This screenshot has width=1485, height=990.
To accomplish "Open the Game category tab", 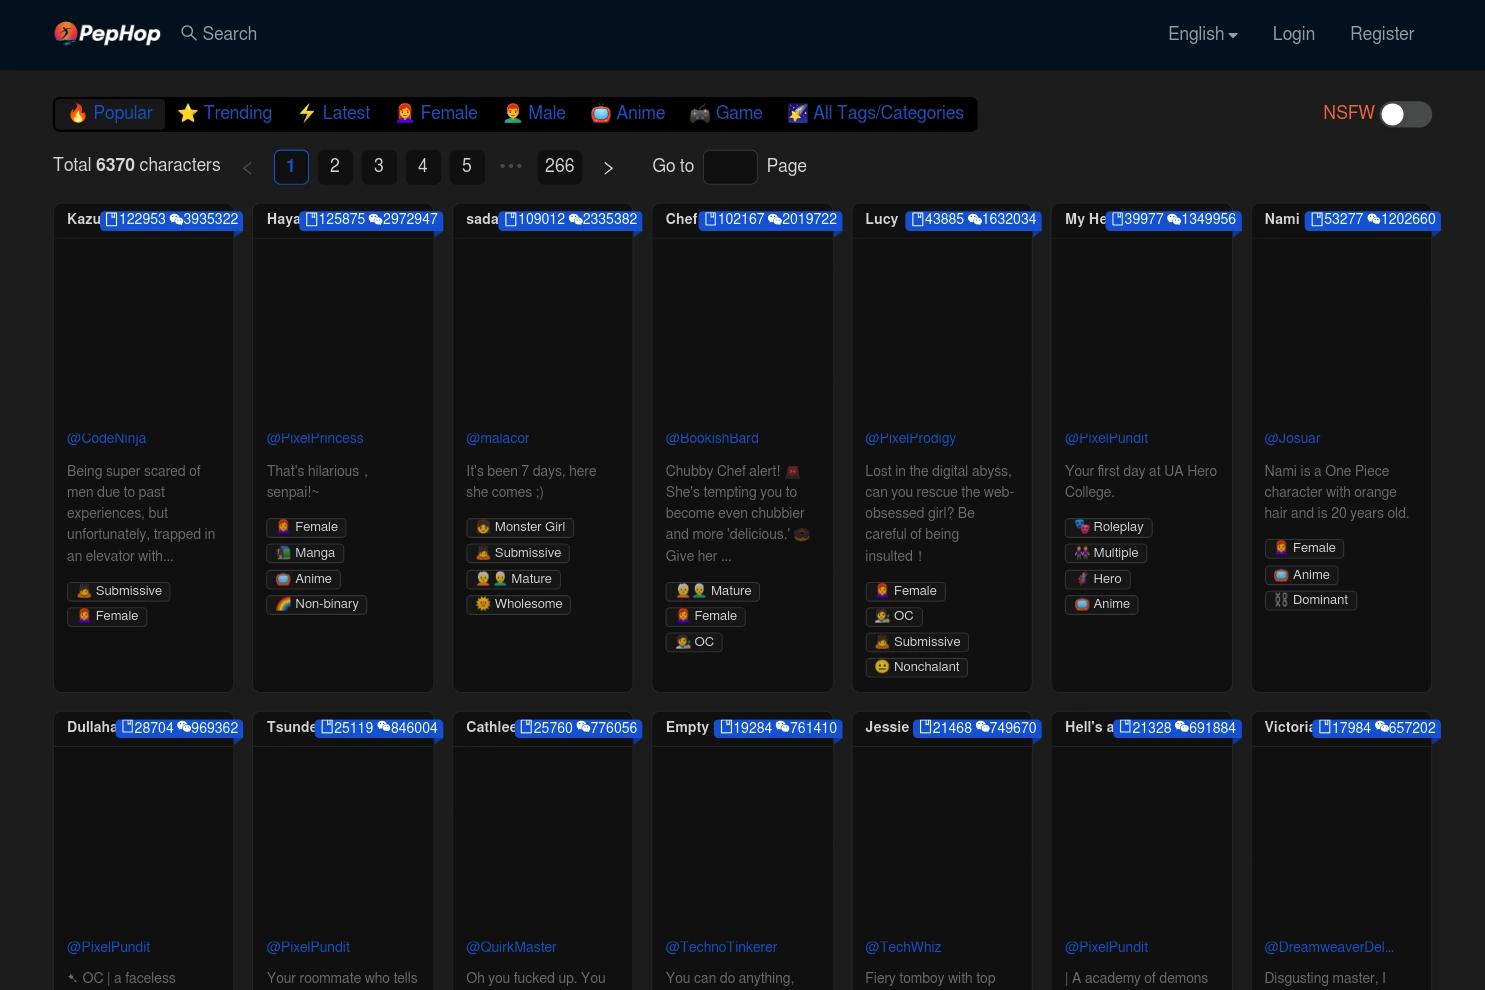I will tap(726, 113).
